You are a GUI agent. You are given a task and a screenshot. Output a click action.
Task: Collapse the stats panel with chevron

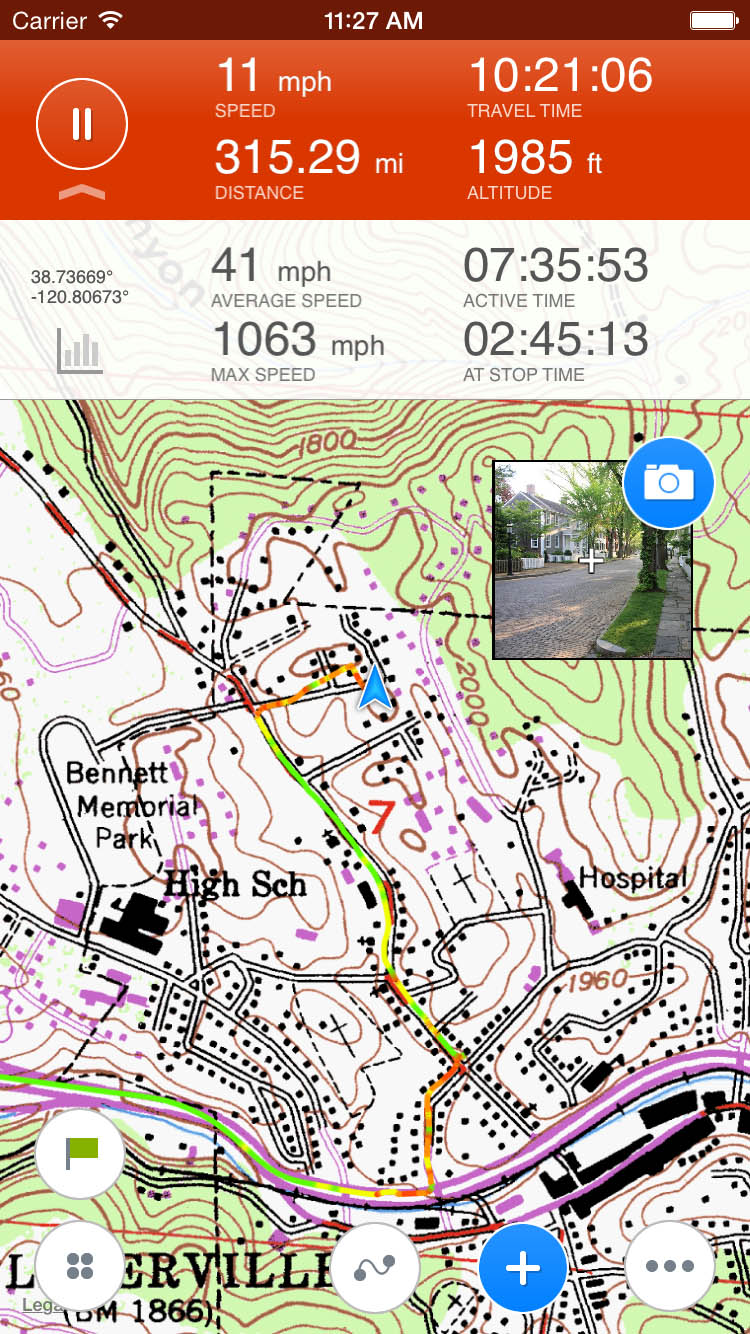tap(82, 191)
